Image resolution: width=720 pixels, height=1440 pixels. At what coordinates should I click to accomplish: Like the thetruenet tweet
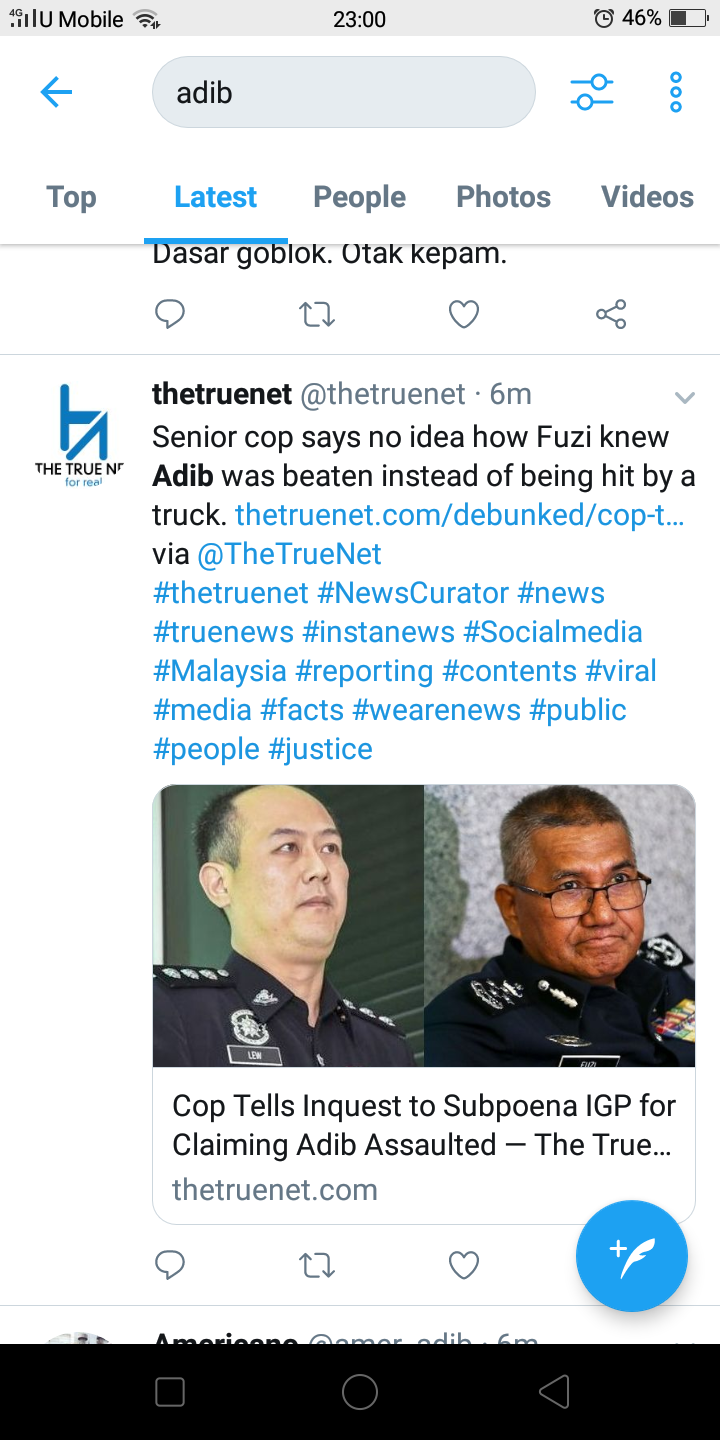pos(464,1266)
